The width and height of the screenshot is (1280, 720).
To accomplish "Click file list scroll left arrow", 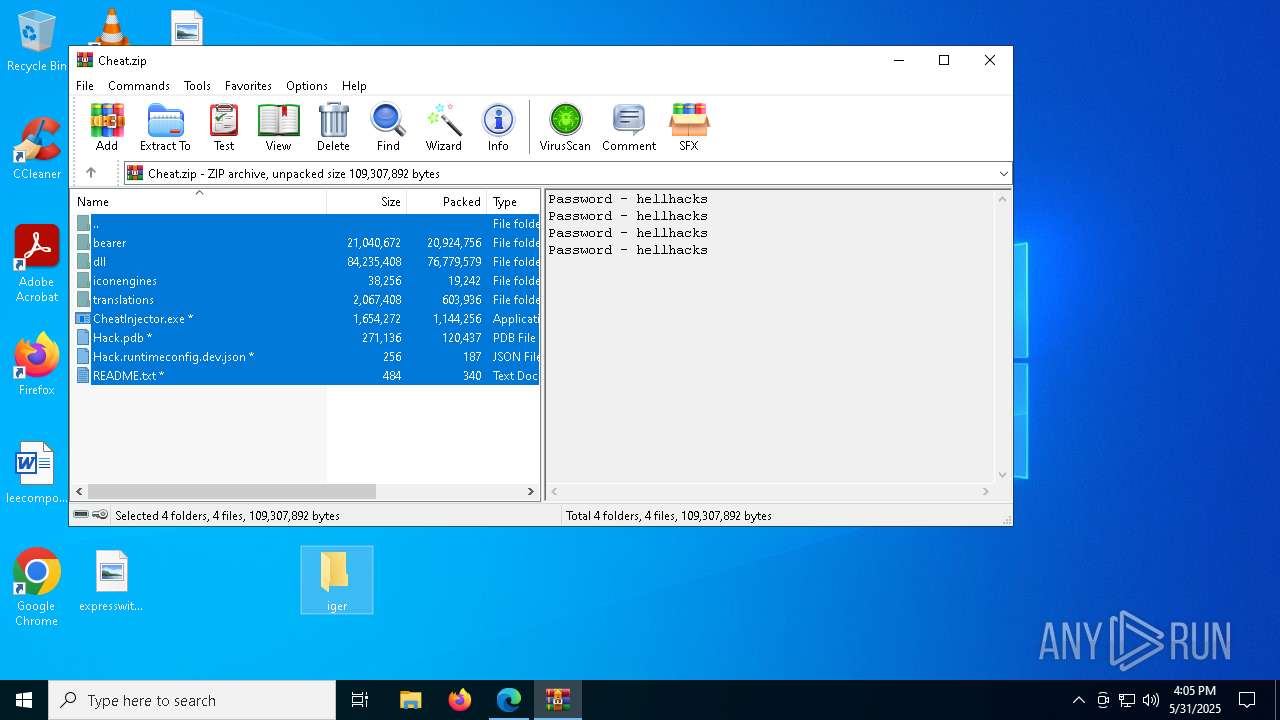I will pos(80,491).
